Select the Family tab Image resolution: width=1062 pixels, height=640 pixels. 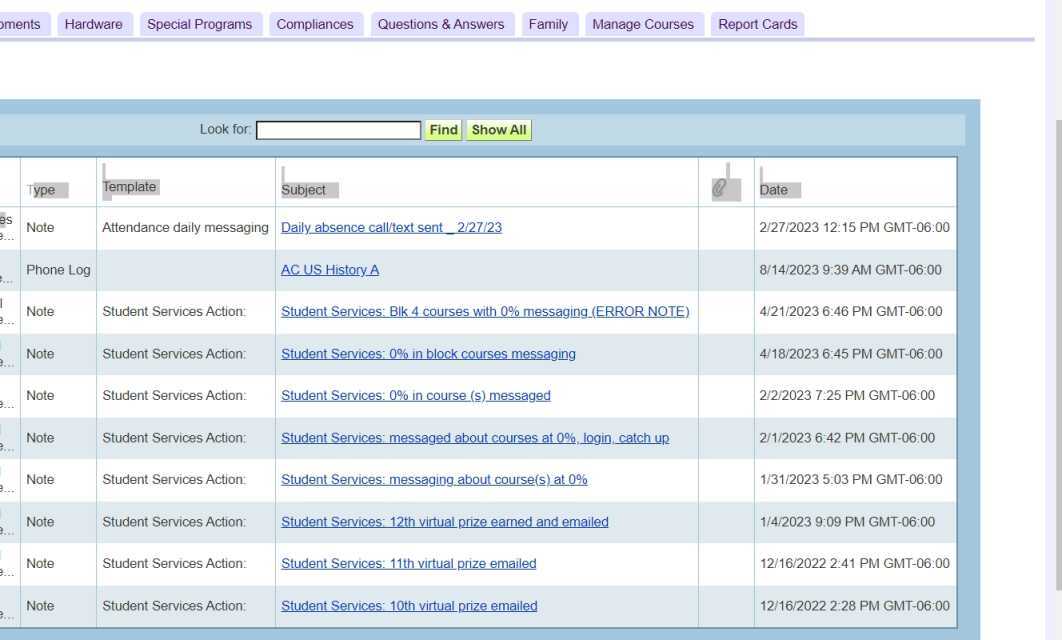tap(547, 24)
